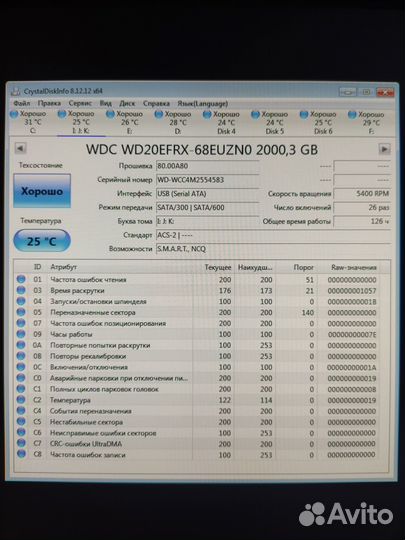Open the Диск menu

tap(127, 103)
